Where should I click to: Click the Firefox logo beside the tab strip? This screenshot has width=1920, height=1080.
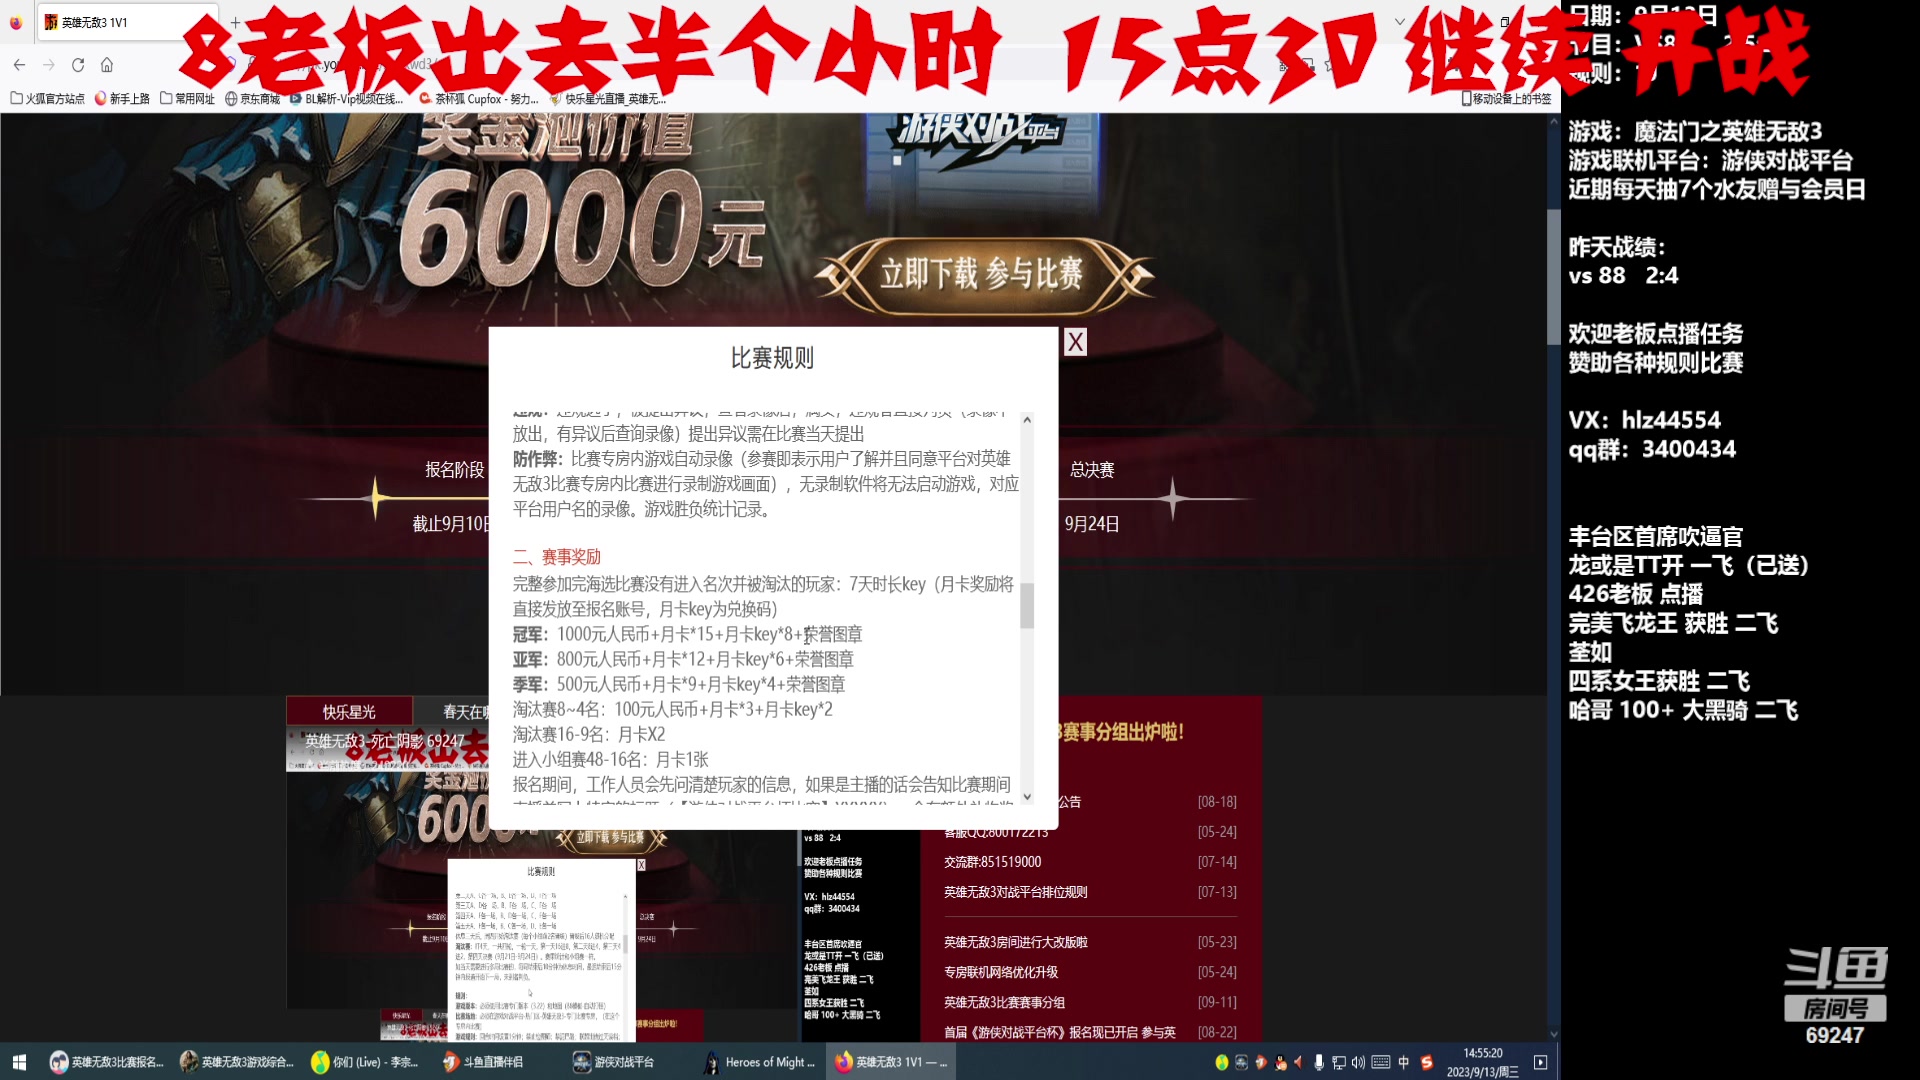15,22
